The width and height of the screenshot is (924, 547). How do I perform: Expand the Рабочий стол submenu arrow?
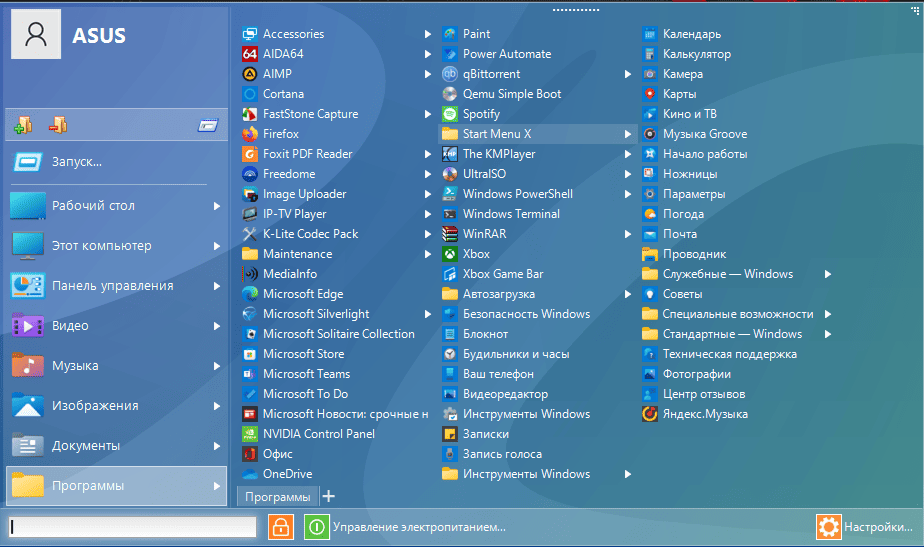(x=217, y=206)
